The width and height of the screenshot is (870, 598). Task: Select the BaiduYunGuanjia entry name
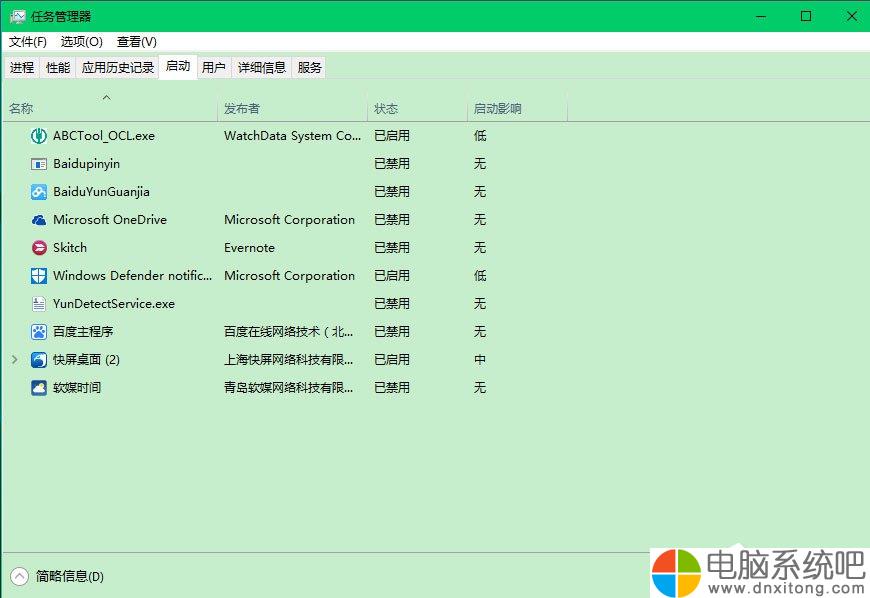(102, 192)
